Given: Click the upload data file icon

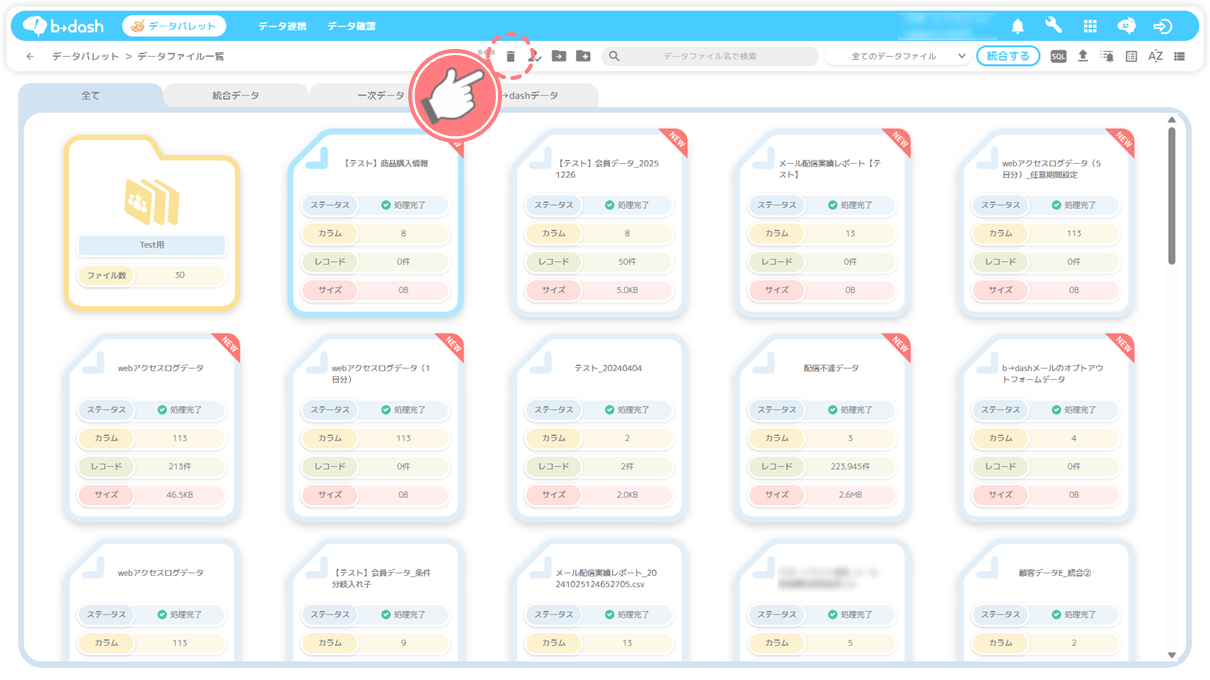Looking at the screenshot, I should point(1082,57).
